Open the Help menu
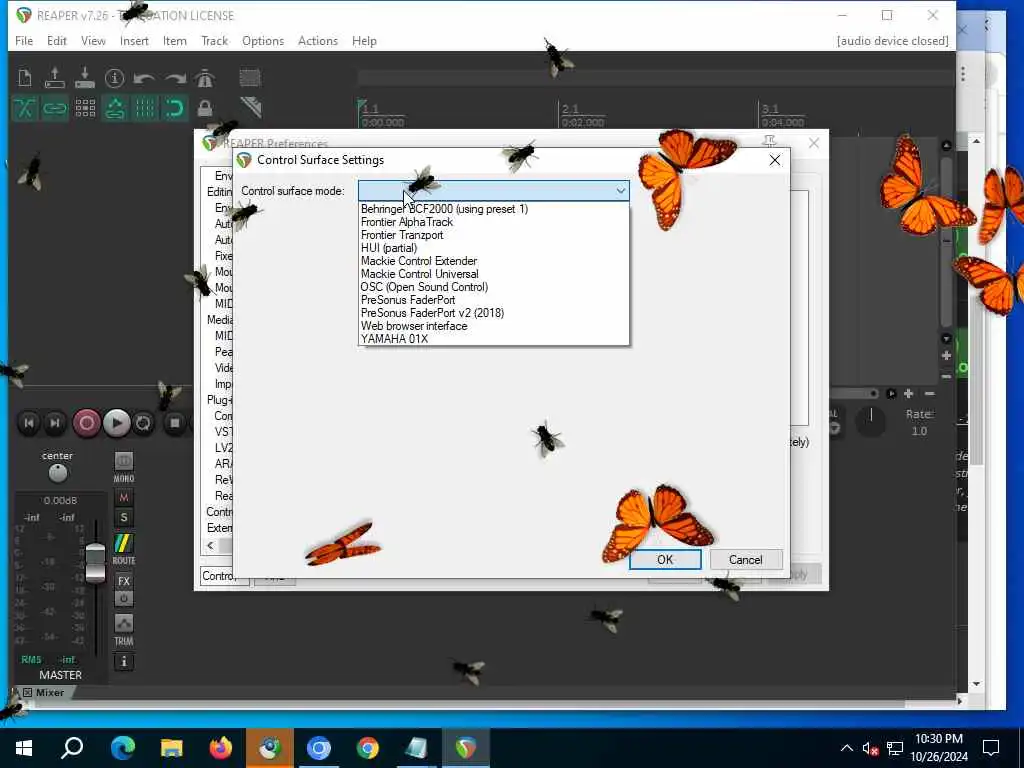 coord(364,40)
